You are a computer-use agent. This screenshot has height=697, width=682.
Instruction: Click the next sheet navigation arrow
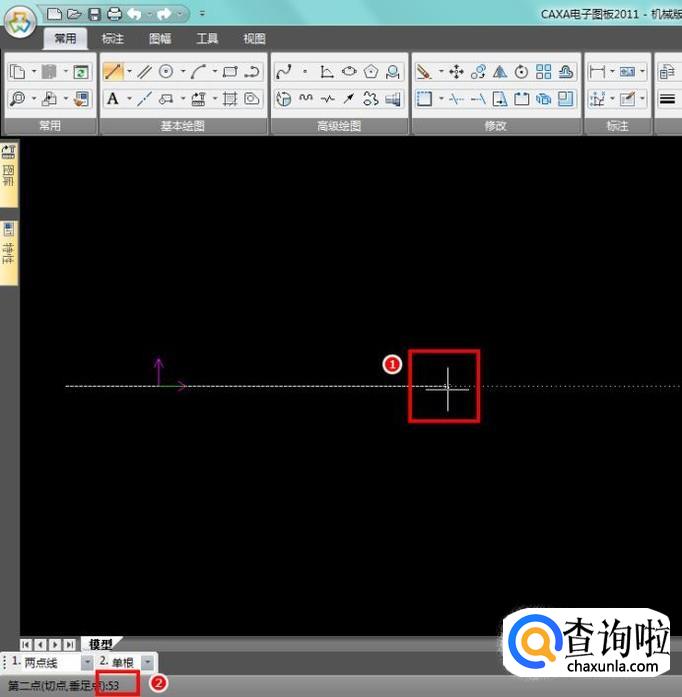tap(55, 645)
